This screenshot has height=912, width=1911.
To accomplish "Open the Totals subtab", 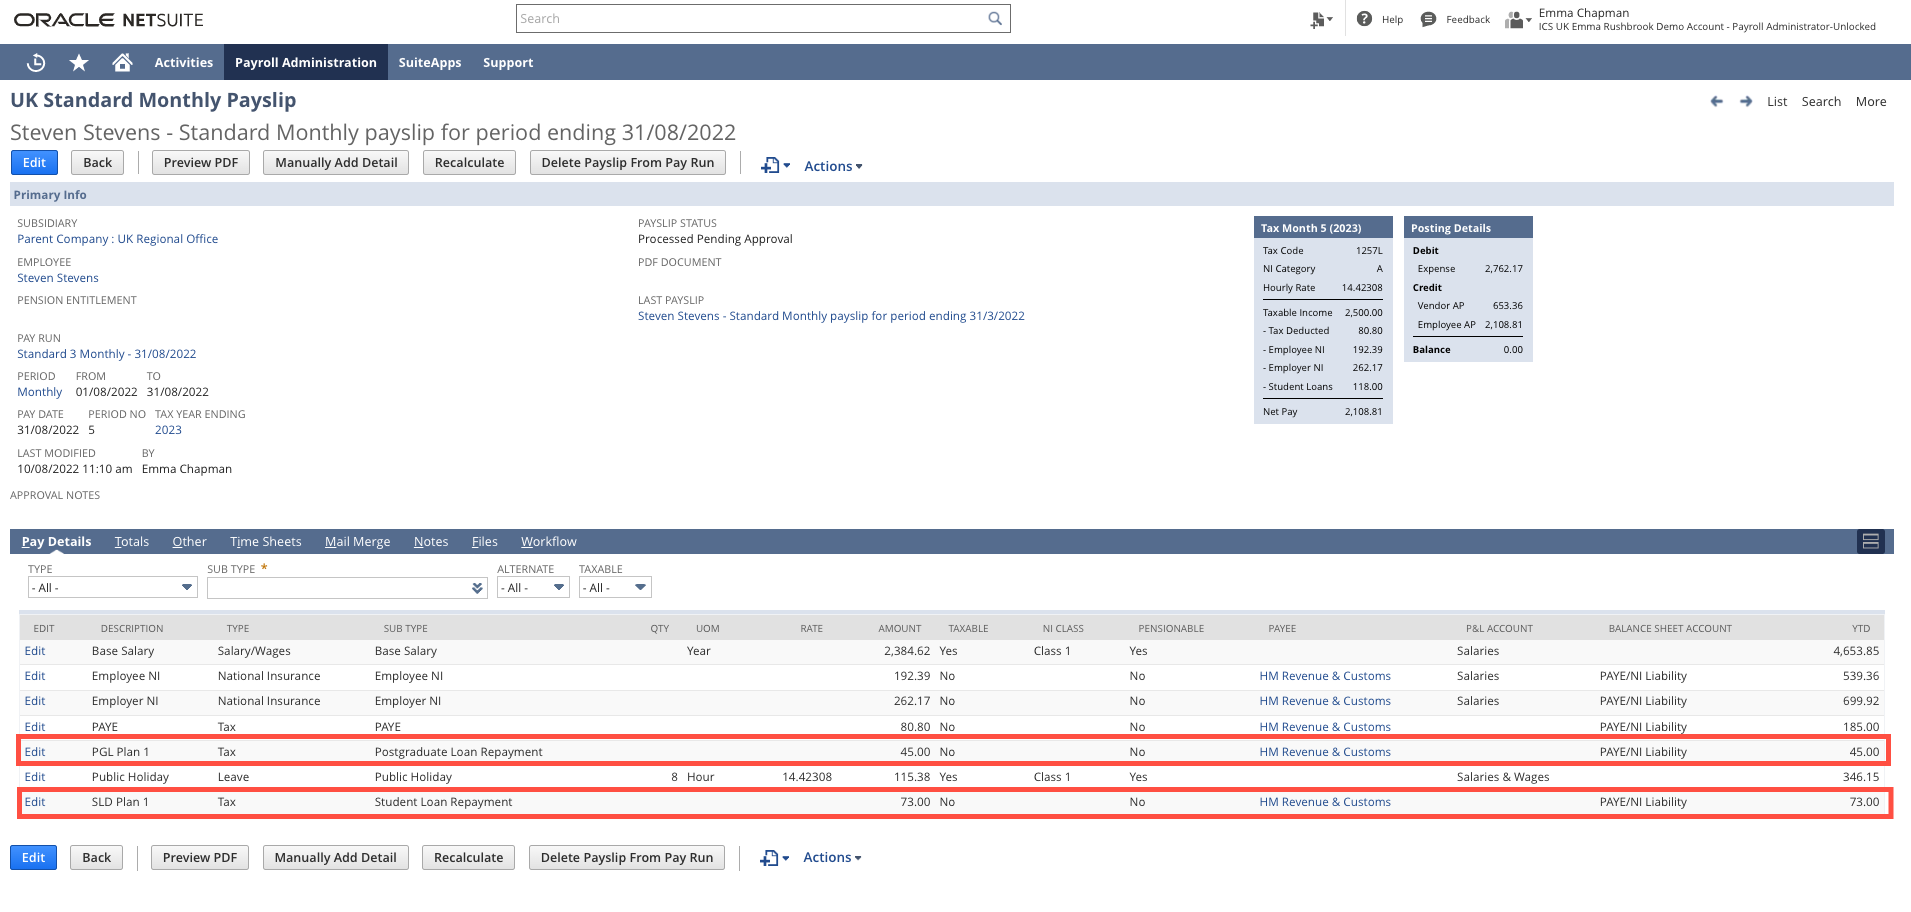I will 131,541.
